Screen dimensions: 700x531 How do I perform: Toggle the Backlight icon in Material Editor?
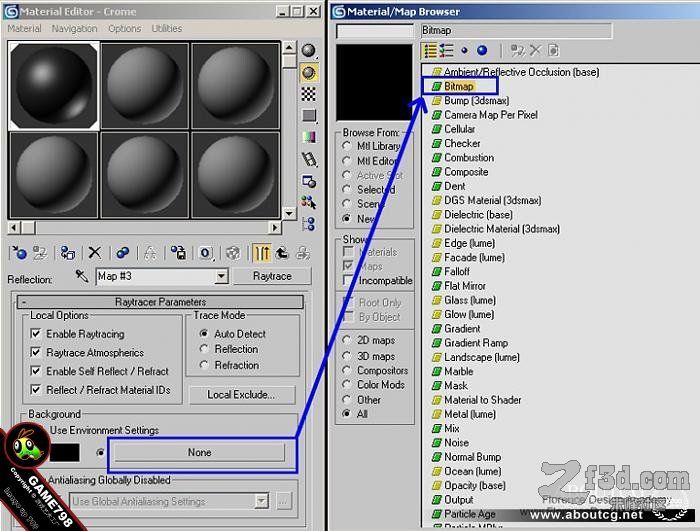[308, 72]
